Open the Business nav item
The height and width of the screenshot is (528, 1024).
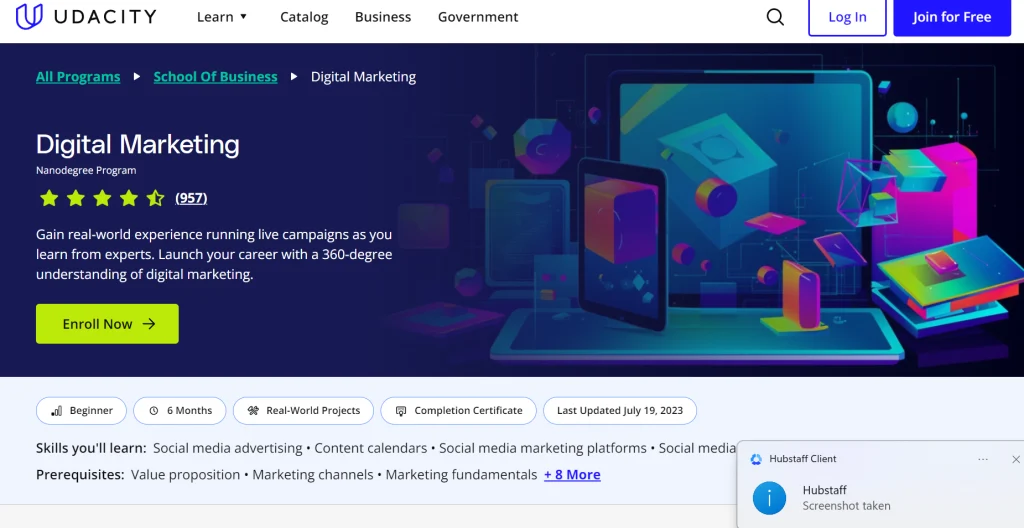point(383,17)
